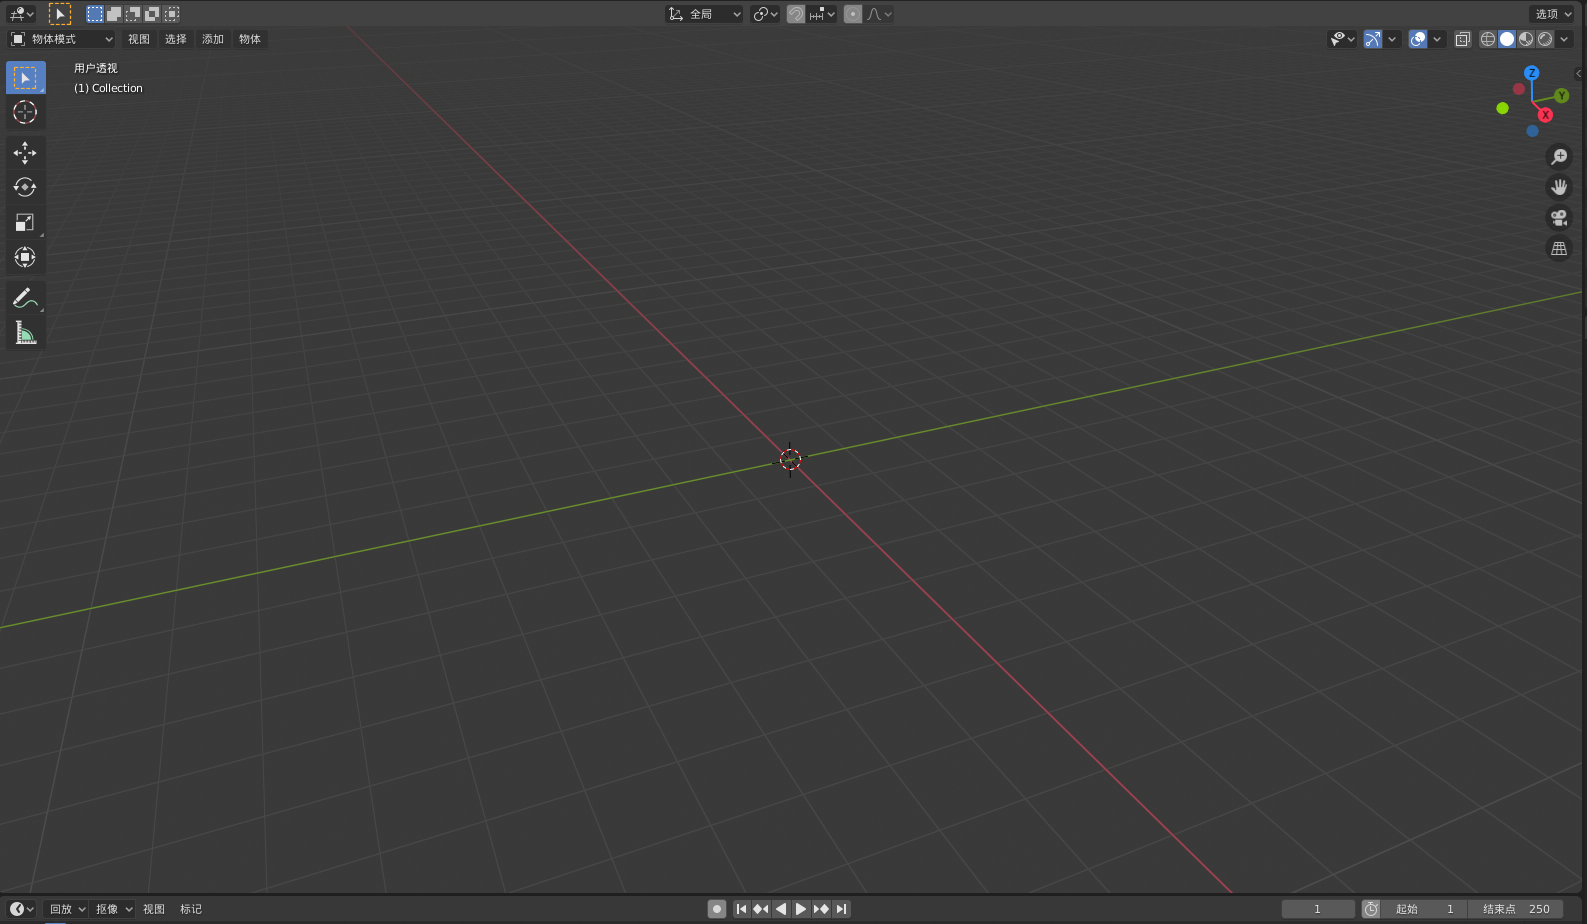Select the Select Box tool in toolbar
This screenshot has width=1587, height=924.
(x=25, y=77)
